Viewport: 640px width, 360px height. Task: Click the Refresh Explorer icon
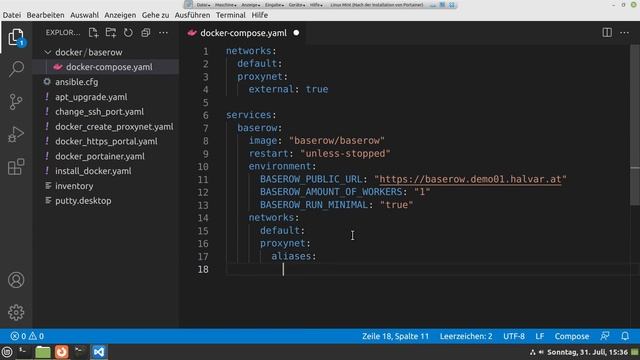tap(128, 33)
